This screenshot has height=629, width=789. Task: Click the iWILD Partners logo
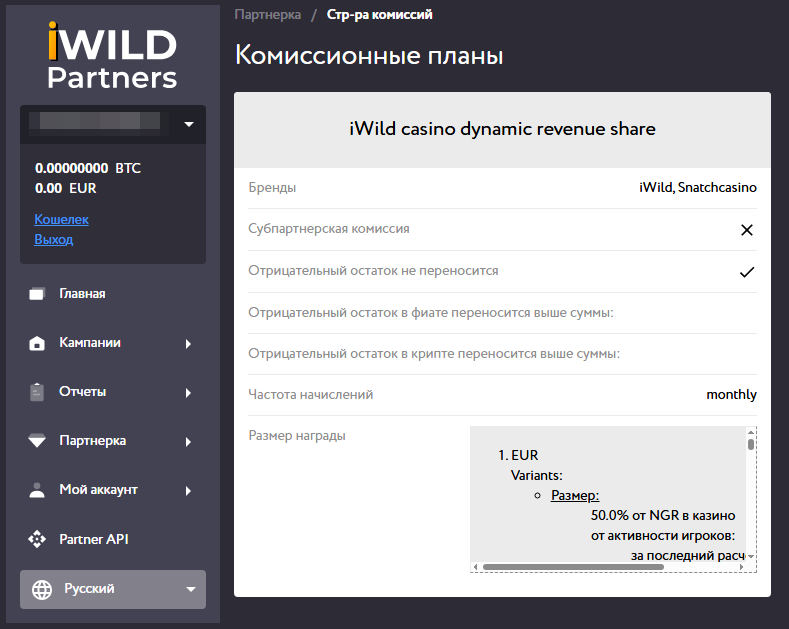pos(112,55)
